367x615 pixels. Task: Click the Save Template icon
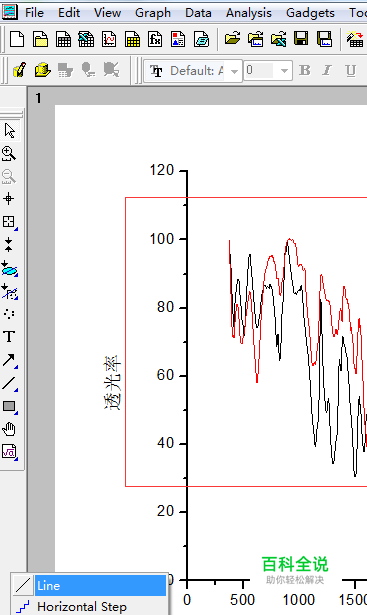(325, 39)
